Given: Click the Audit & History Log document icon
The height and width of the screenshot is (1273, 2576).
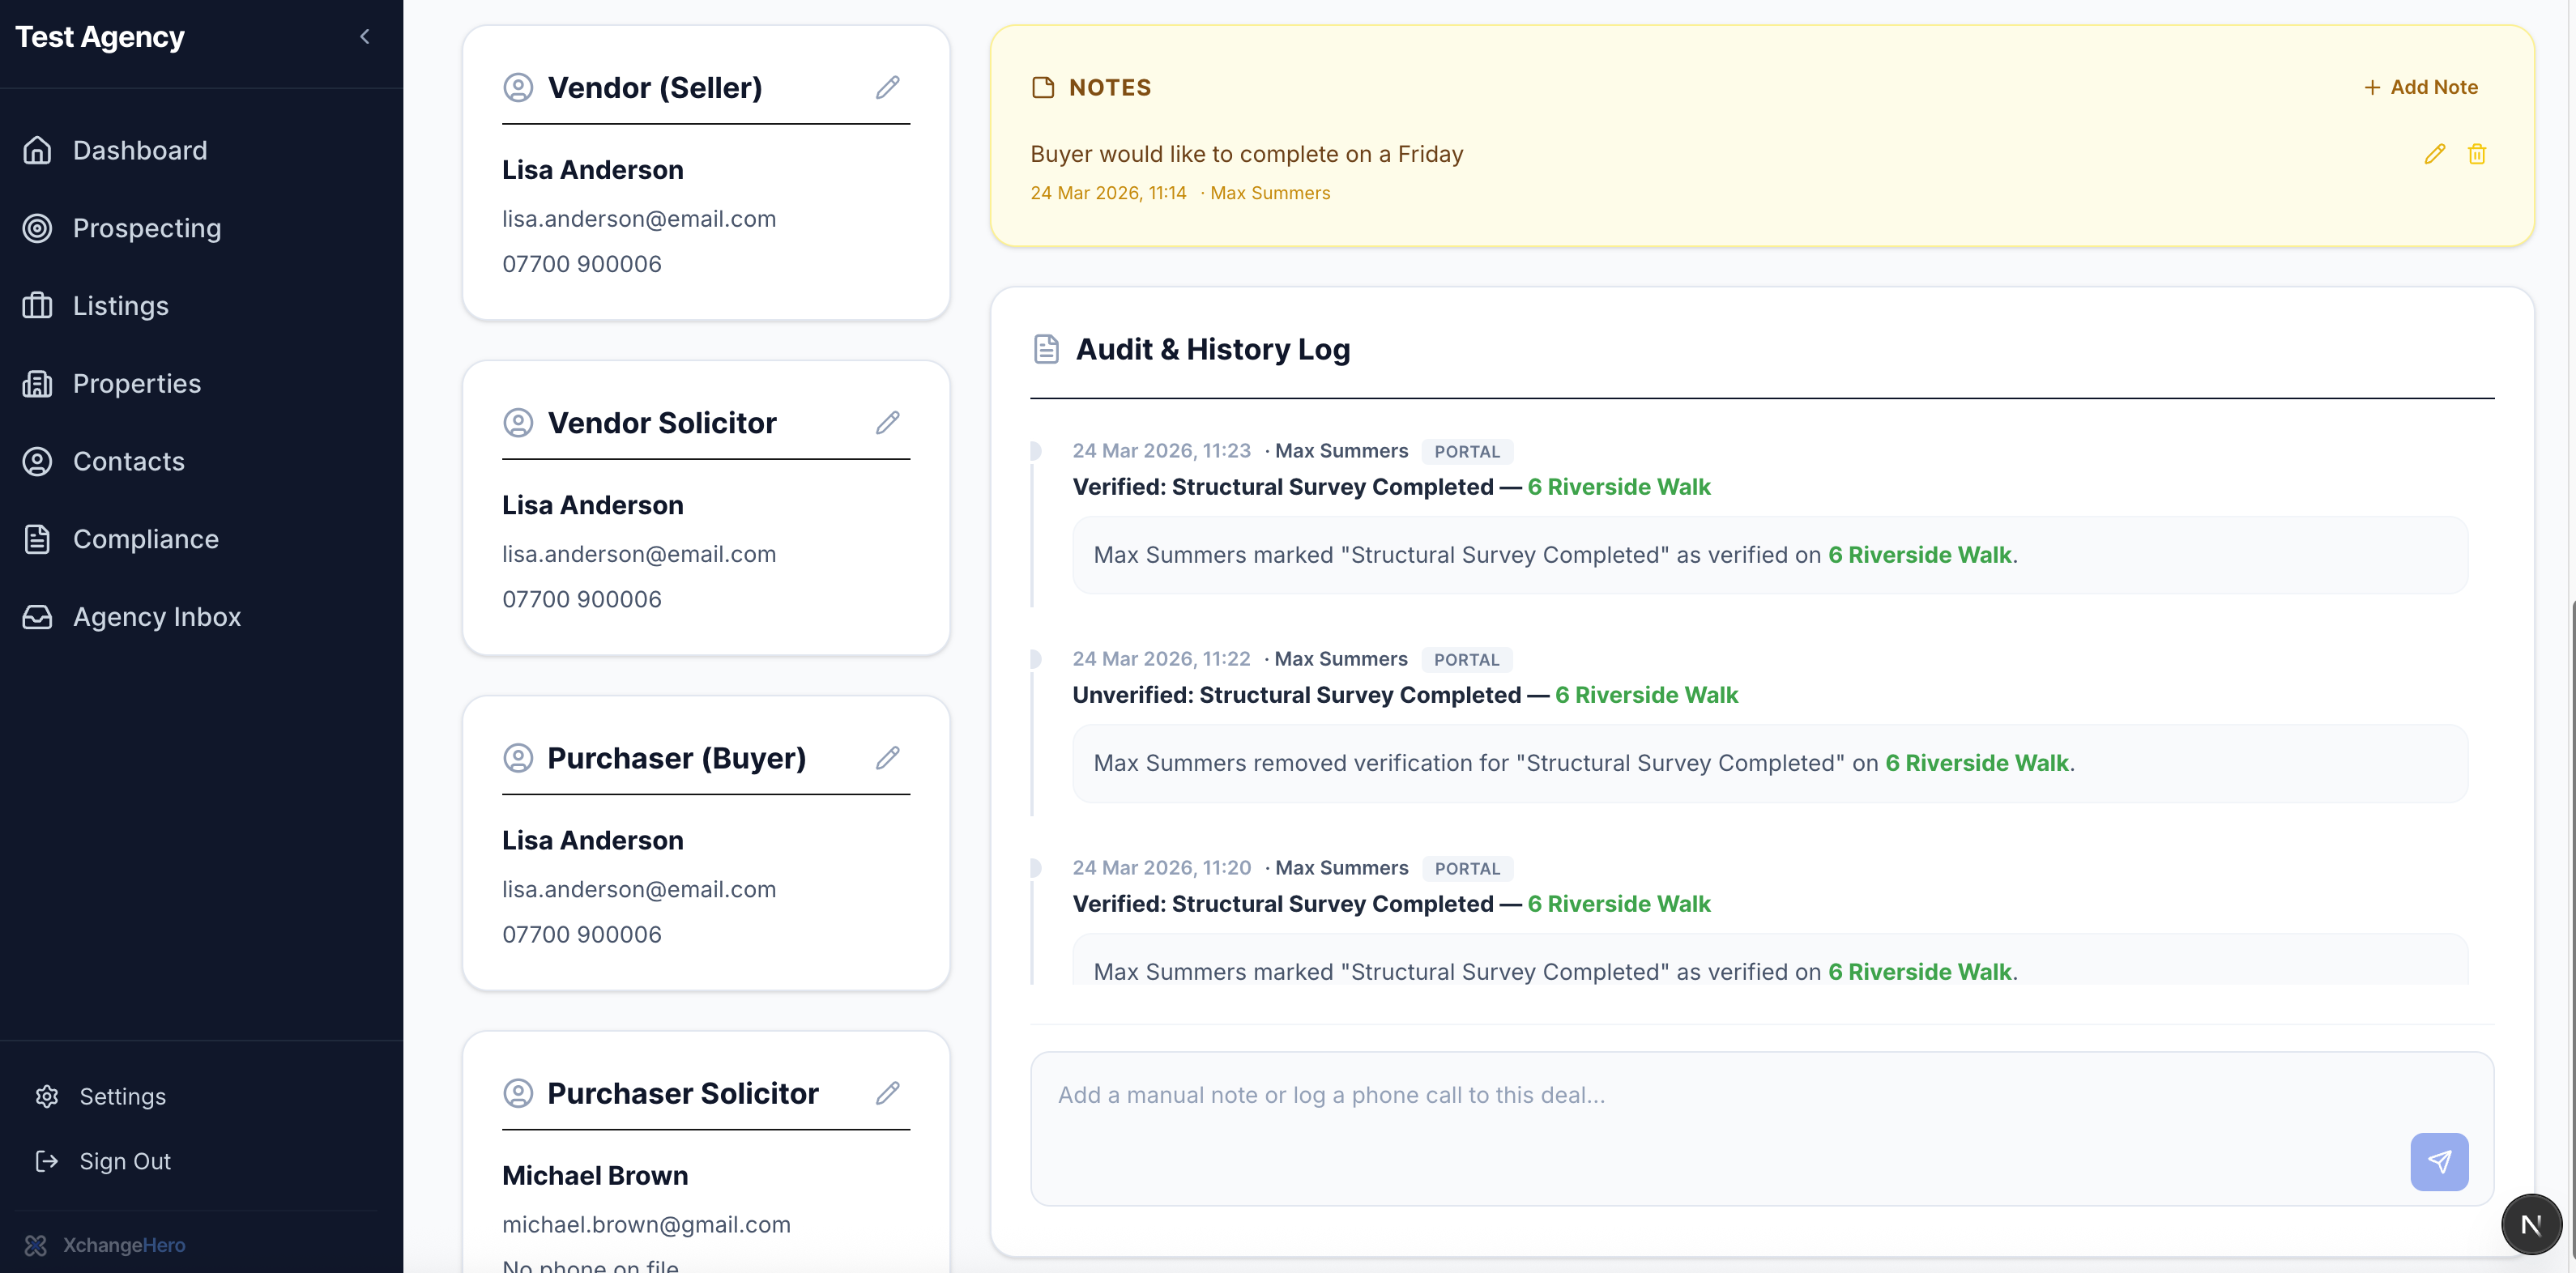Looking at the screenshot, I should (1046, 348).
